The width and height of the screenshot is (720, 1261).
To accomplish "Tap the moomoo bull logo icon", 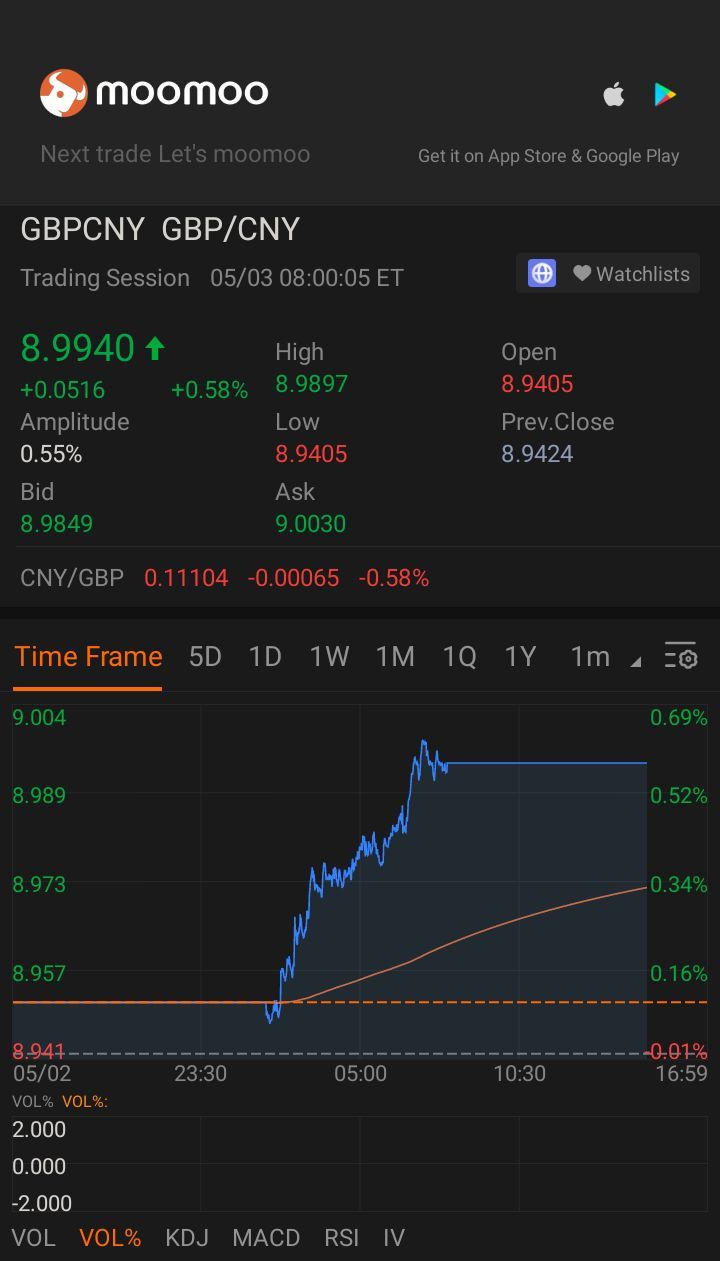I will coord(64,93).
